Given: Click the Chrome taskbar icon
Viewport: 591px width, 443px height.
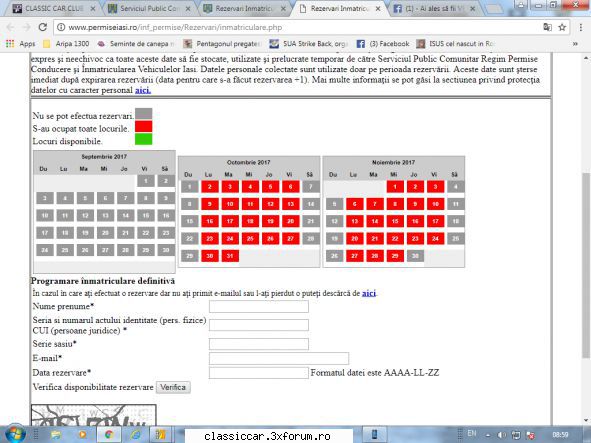Looking at the screenshot, I should [x=109, y=435].
